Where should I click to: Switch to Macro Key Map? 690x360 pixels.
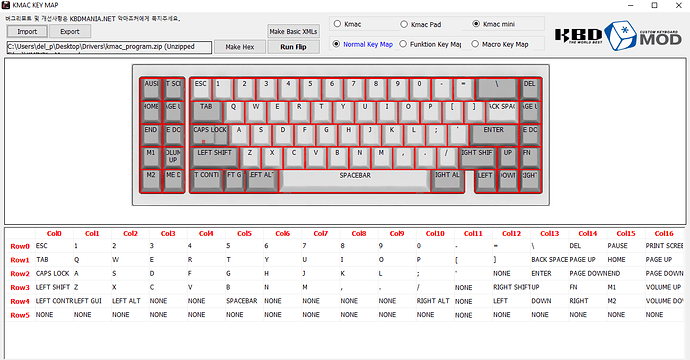[x=500, y=44]
